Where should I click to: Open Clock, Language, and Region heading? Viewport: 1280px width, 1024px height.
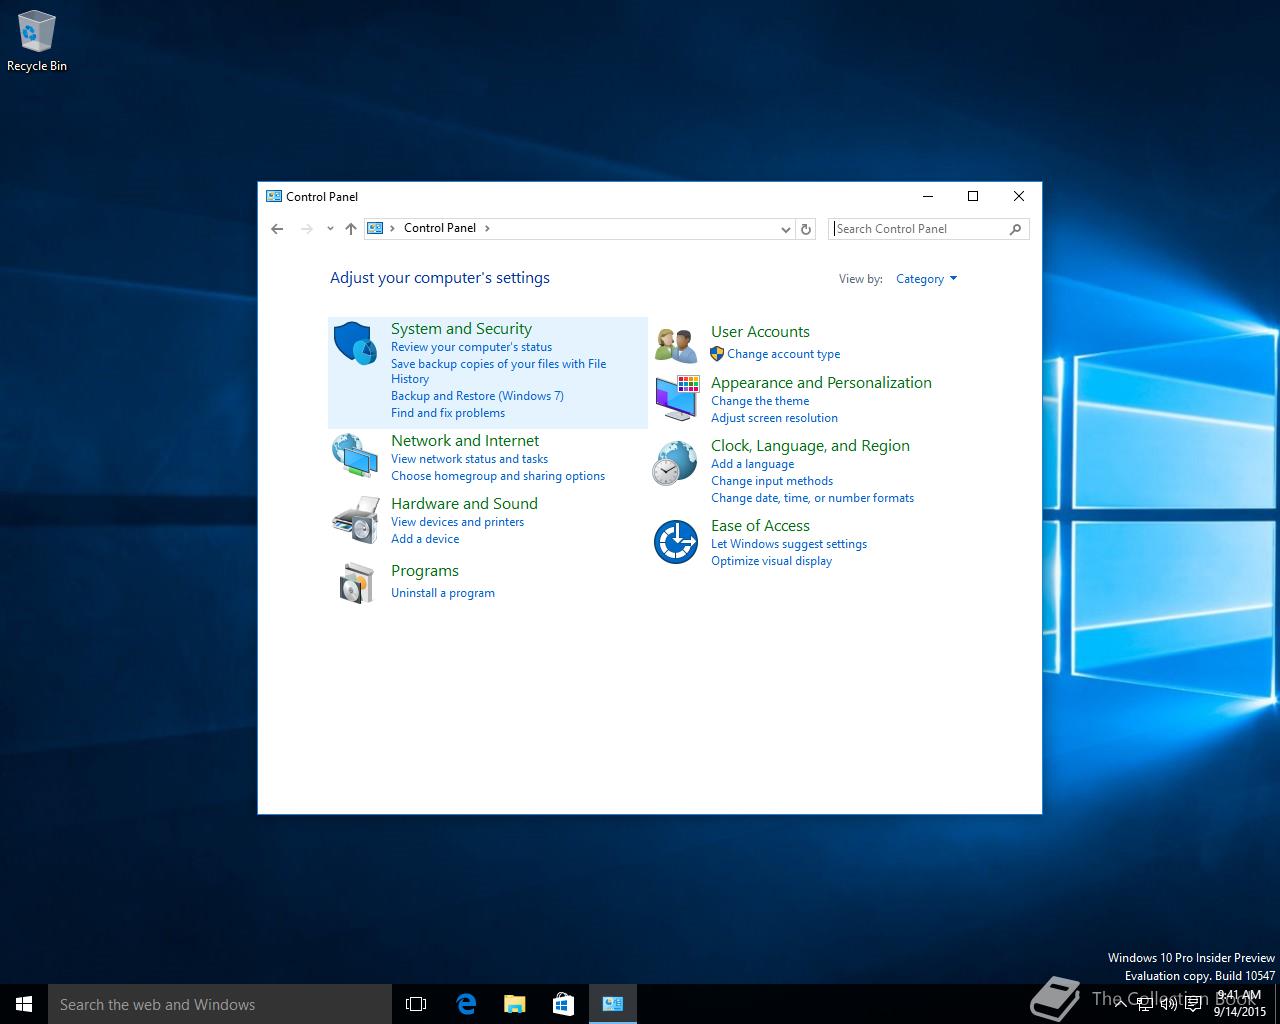pyautogui.click(x=810, y=445)
